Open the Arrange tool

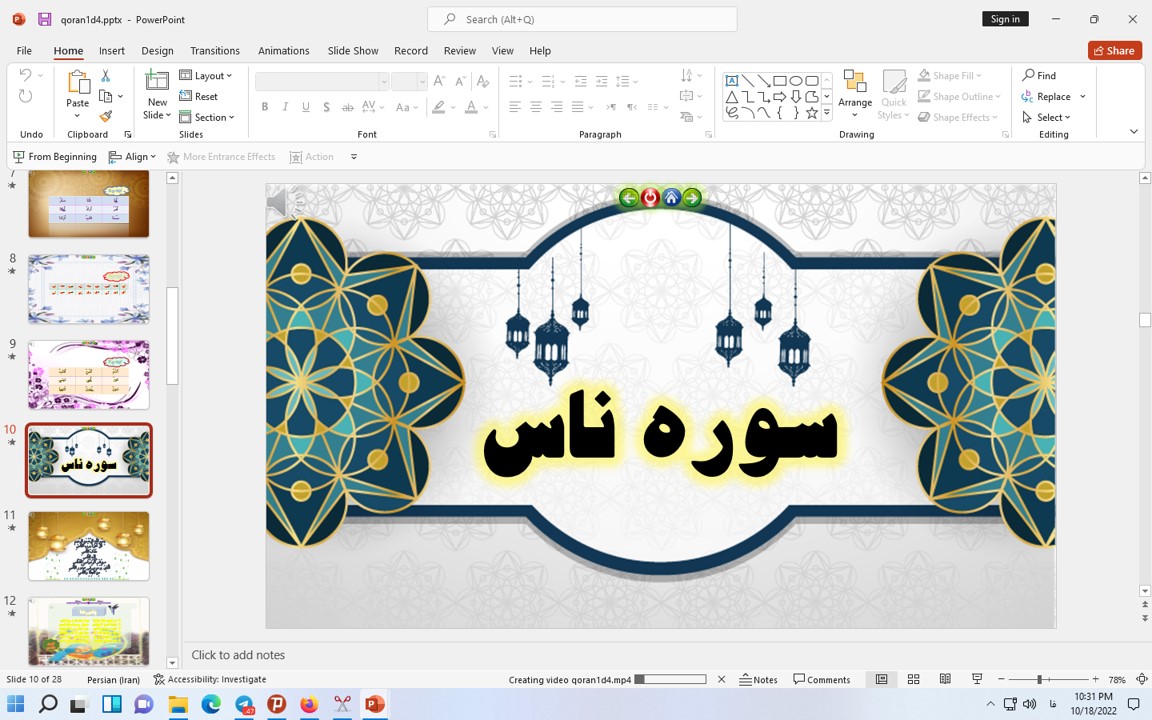click(x=855, y=95)
